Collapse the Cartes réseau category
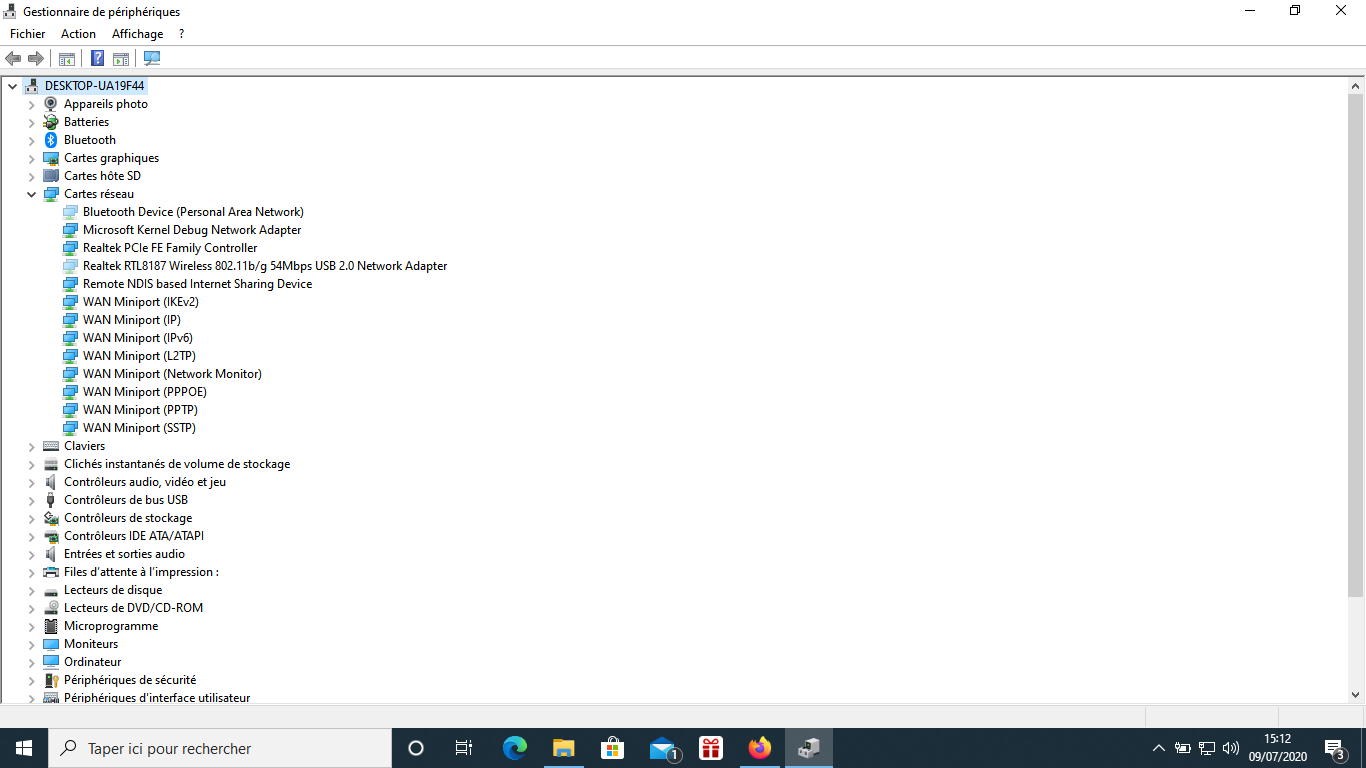Viewport: 1366px width, 768px height. point(31,194)
